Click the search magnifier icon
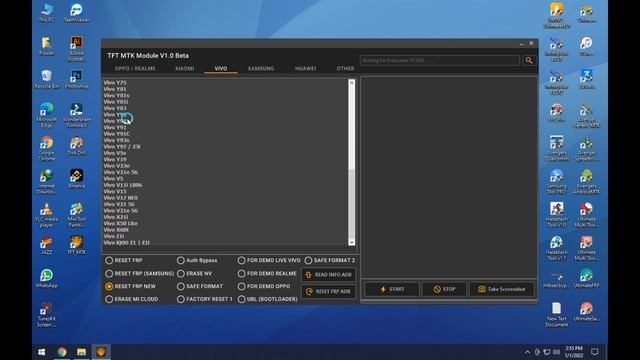 point(529,60)
